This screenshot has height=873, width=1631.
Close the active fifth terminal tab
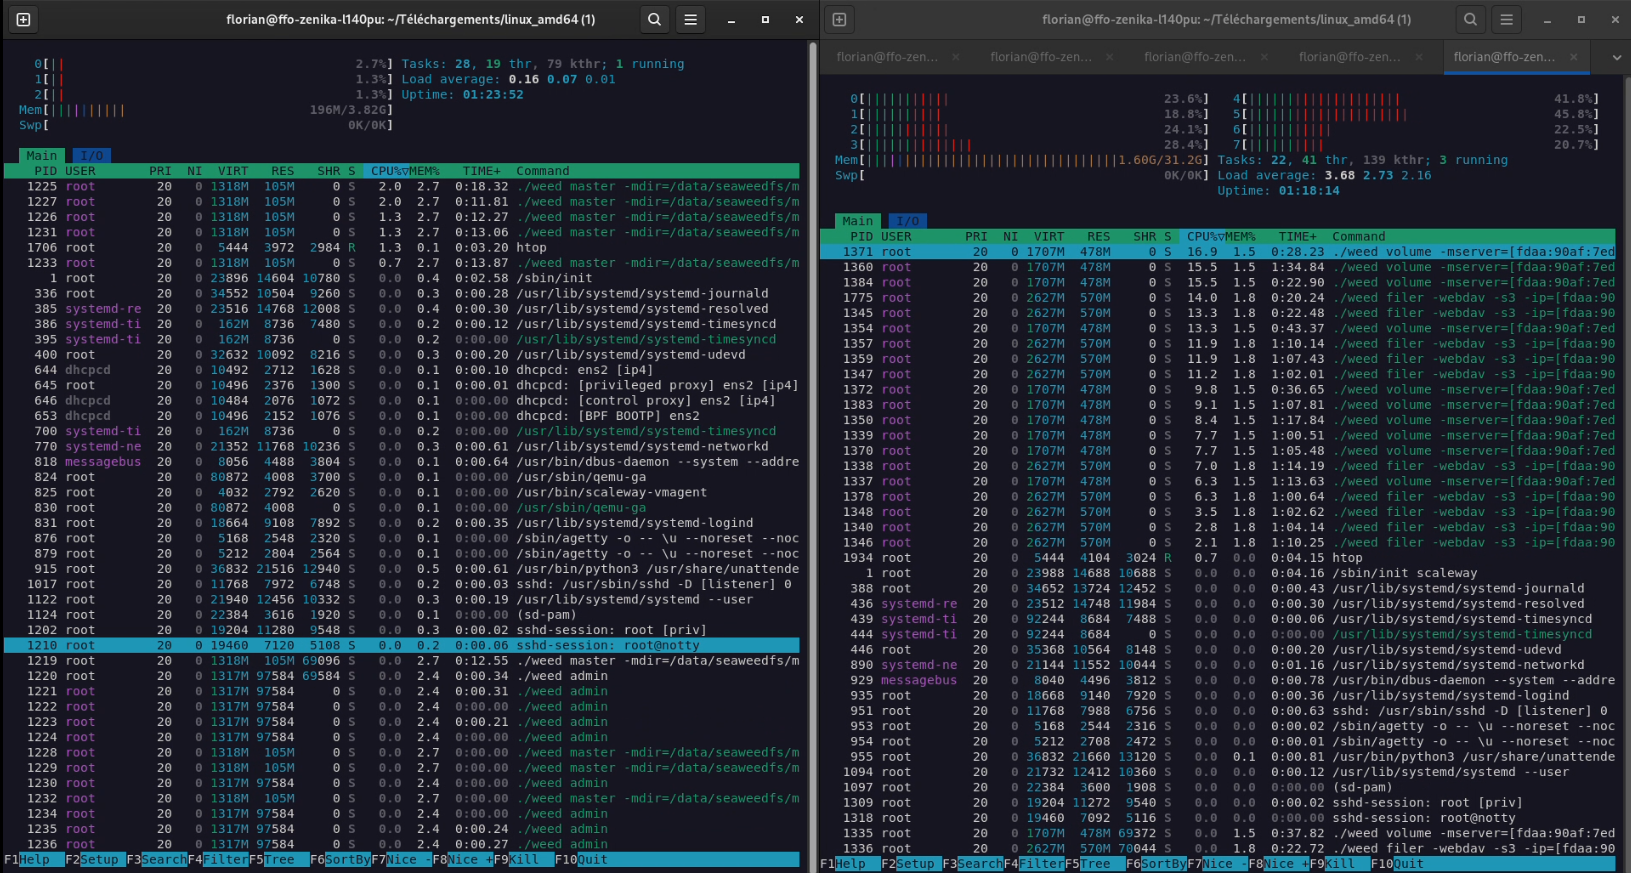tap(1574, 57)
